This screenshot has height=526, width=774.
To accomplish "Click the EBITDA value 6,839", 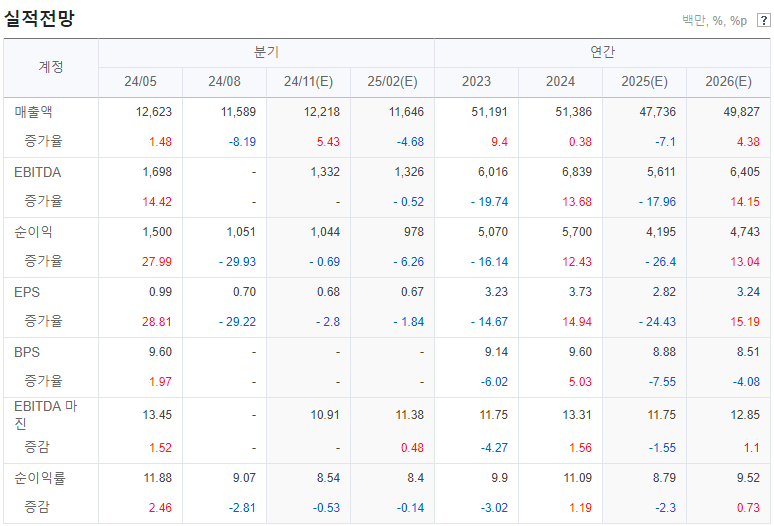I will click(x=577, y=172).
